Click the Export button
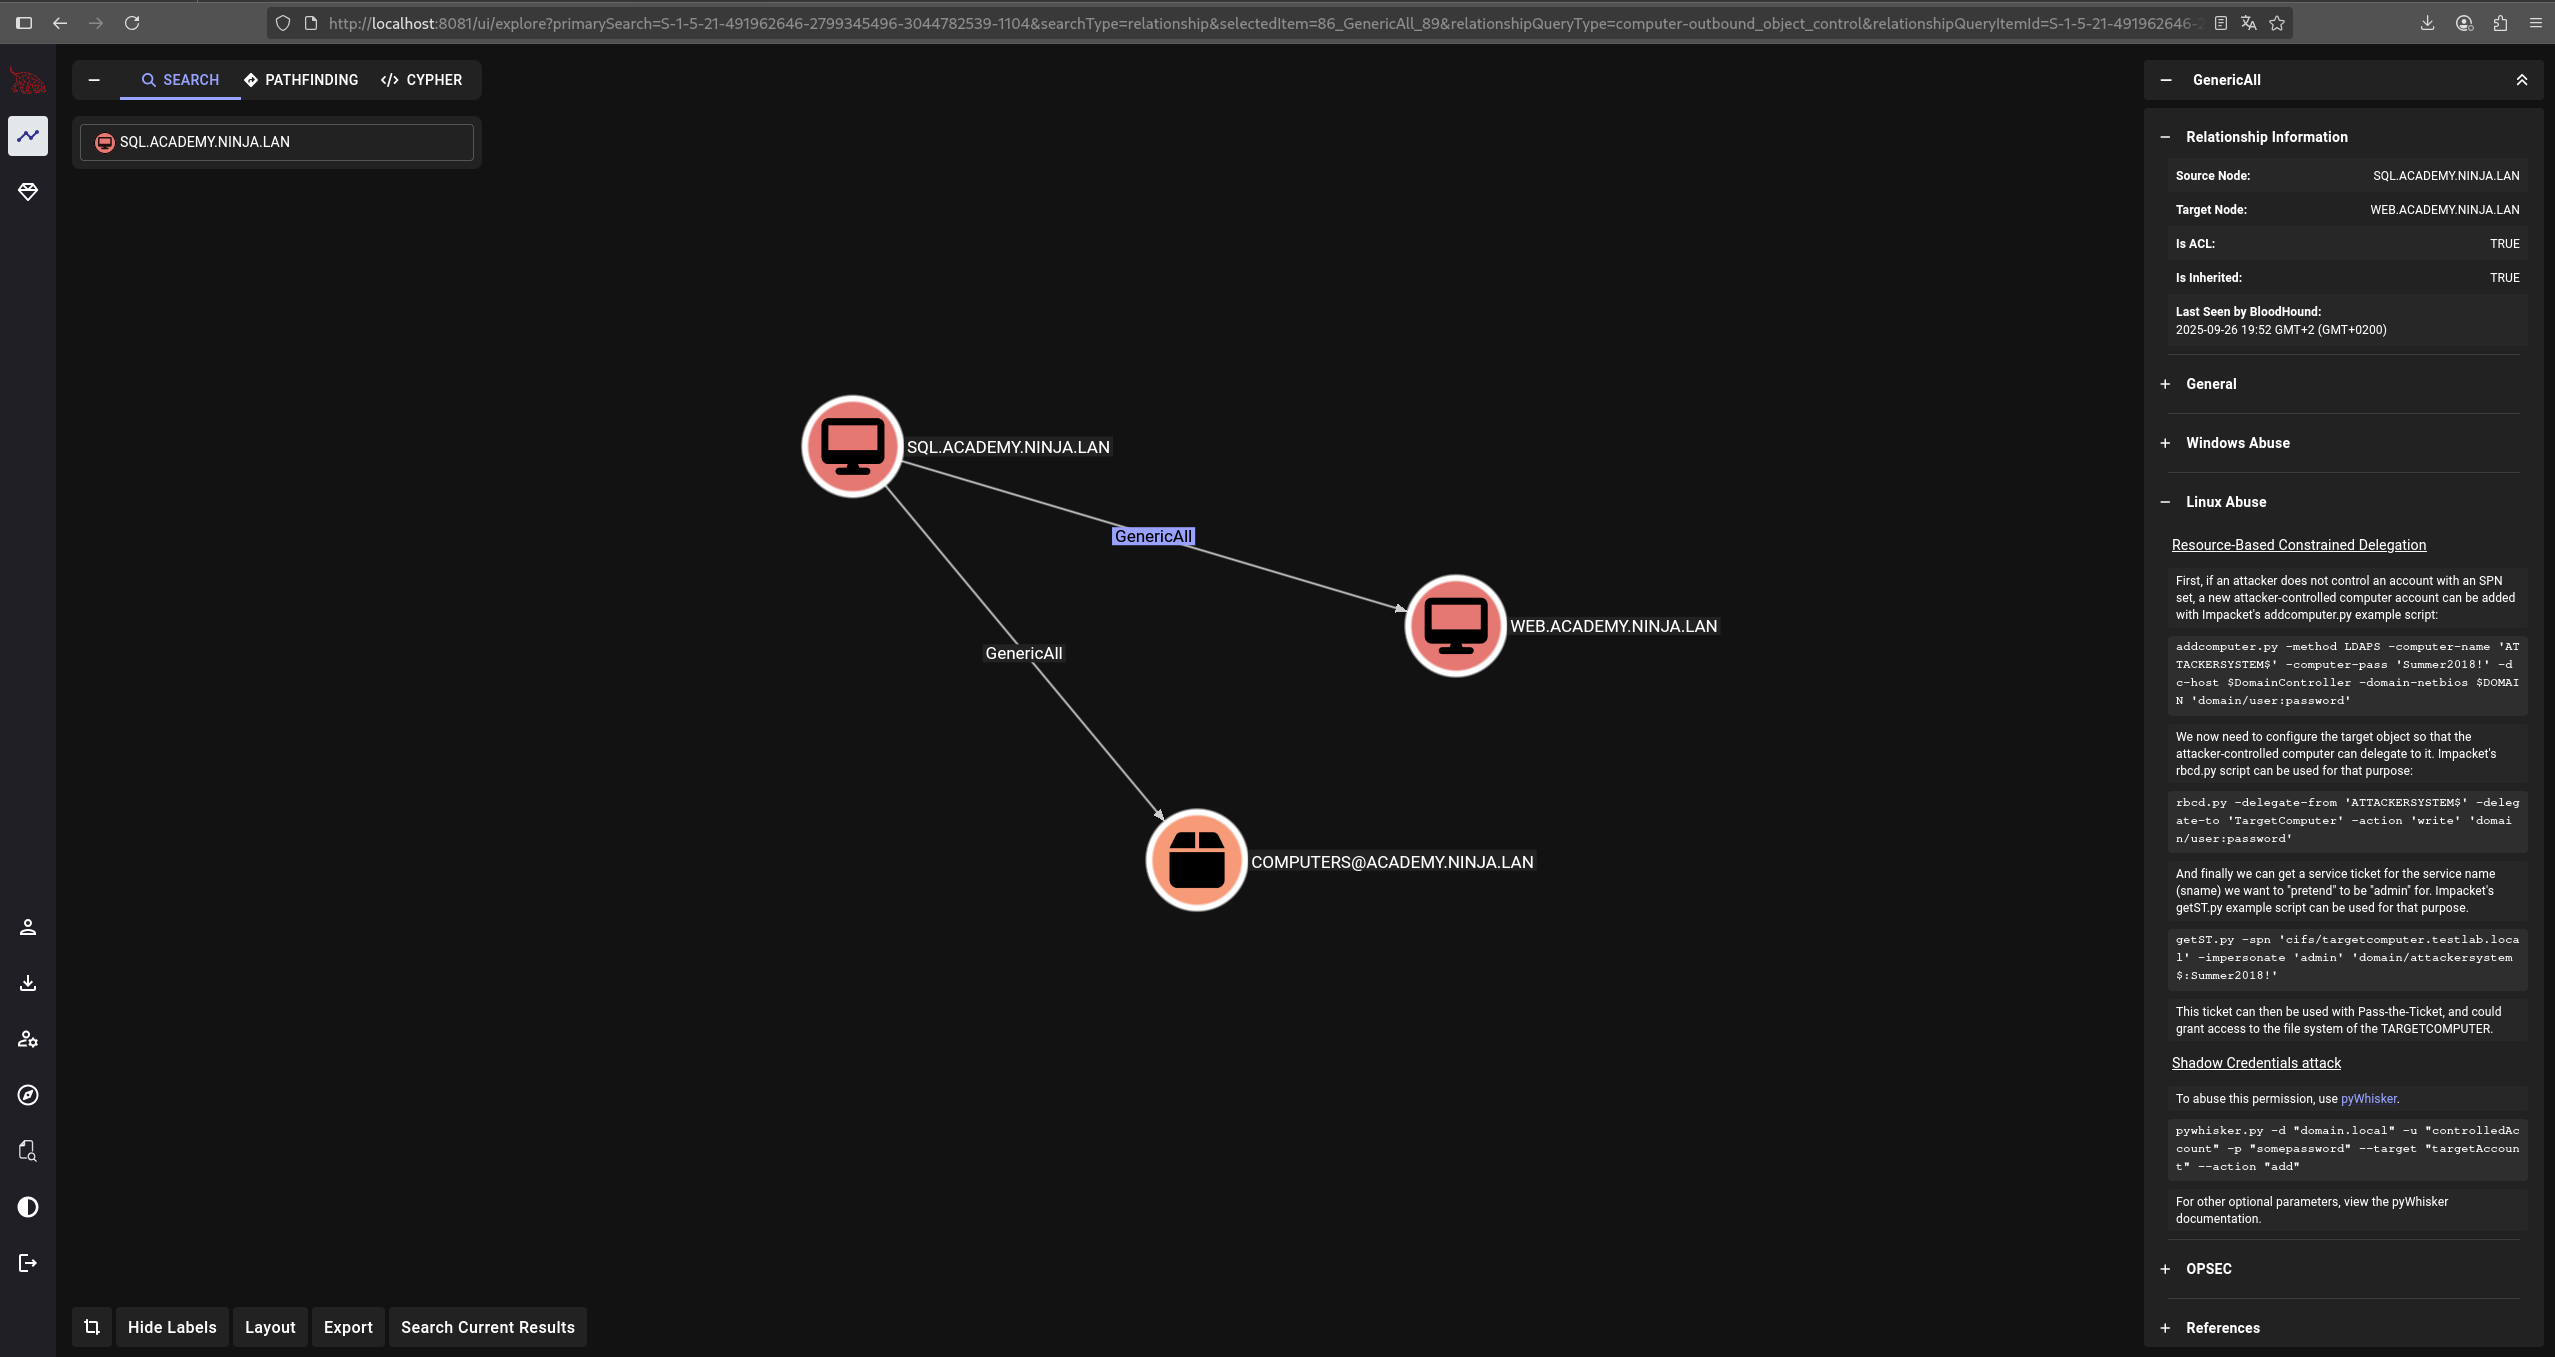 coord(348,1327)
